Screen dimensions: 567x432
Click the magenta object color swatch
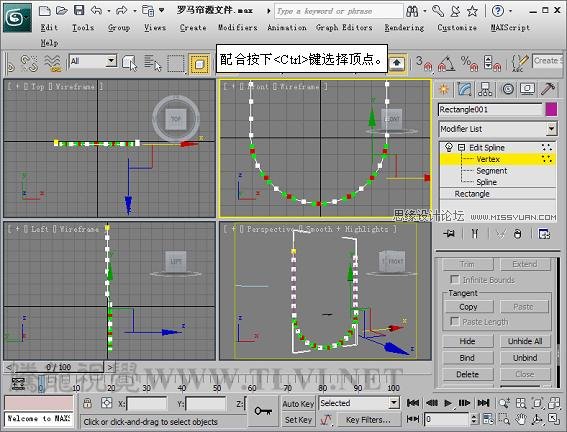click(551, 109)
